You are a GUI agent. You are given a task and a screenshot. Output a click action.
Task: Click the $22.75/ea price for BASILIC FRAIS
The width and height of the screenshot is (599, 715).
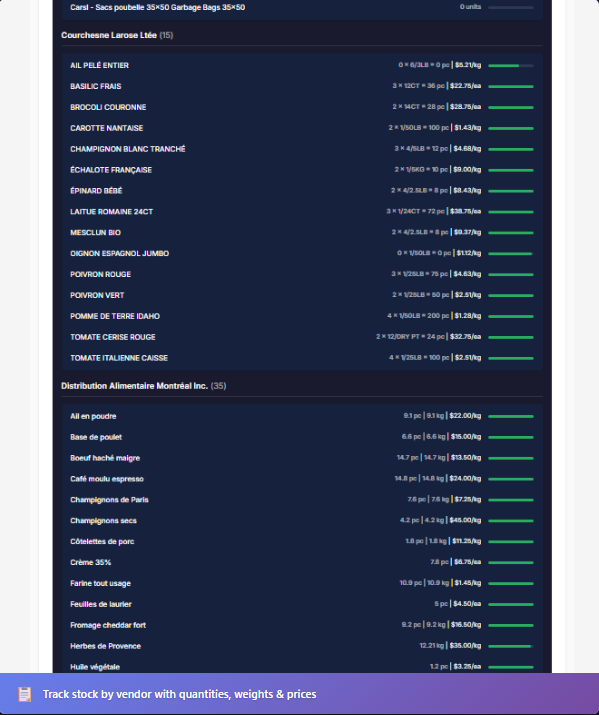click(465, 86)
